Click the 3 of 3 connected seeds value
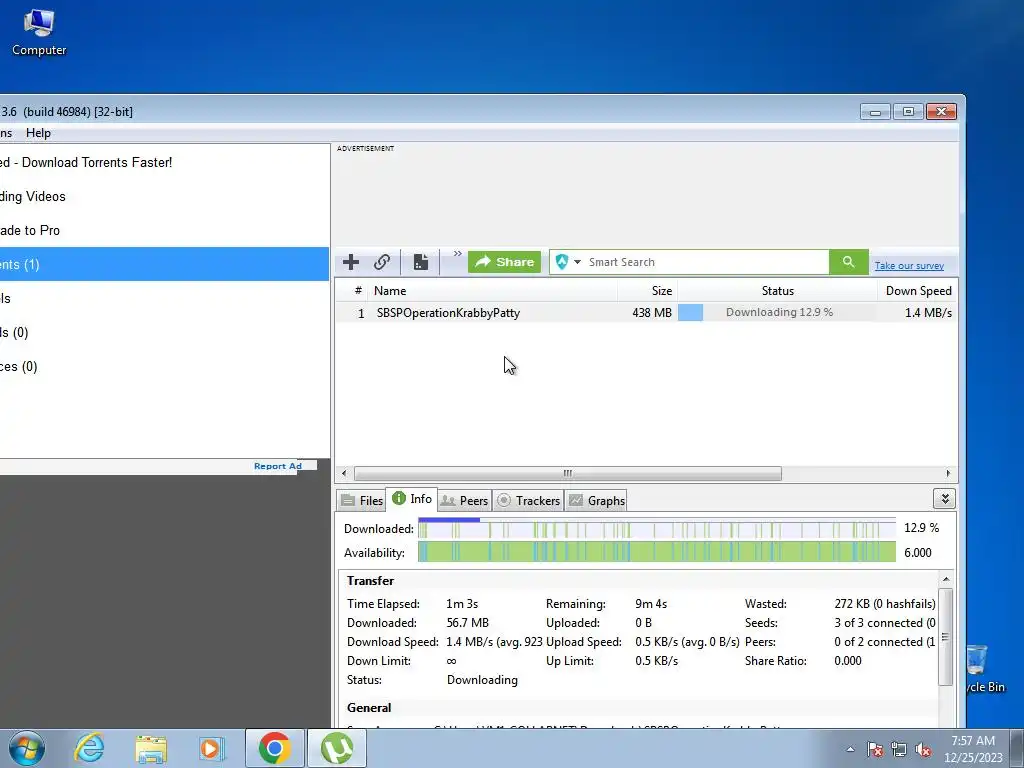The height and width of the screenshot is (768, 1024). tap(884, 623)
